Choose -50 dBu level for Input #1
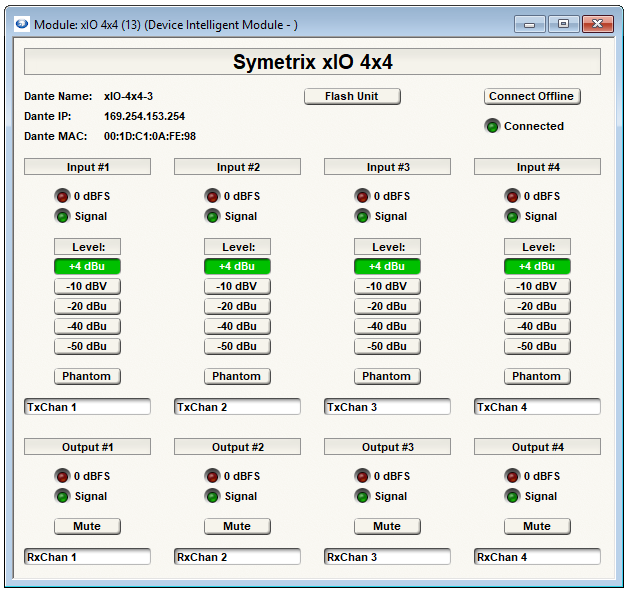Screen dimensions: 630x595 (x=87, y=346)
